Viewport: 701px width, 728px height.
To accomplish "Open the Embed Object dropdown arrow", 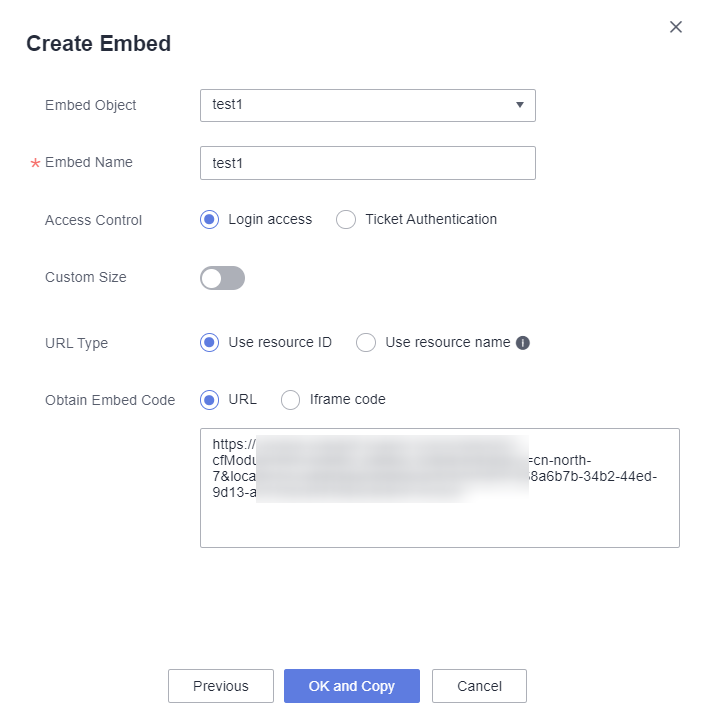I will pyautogui.click(x=520, y=105).
